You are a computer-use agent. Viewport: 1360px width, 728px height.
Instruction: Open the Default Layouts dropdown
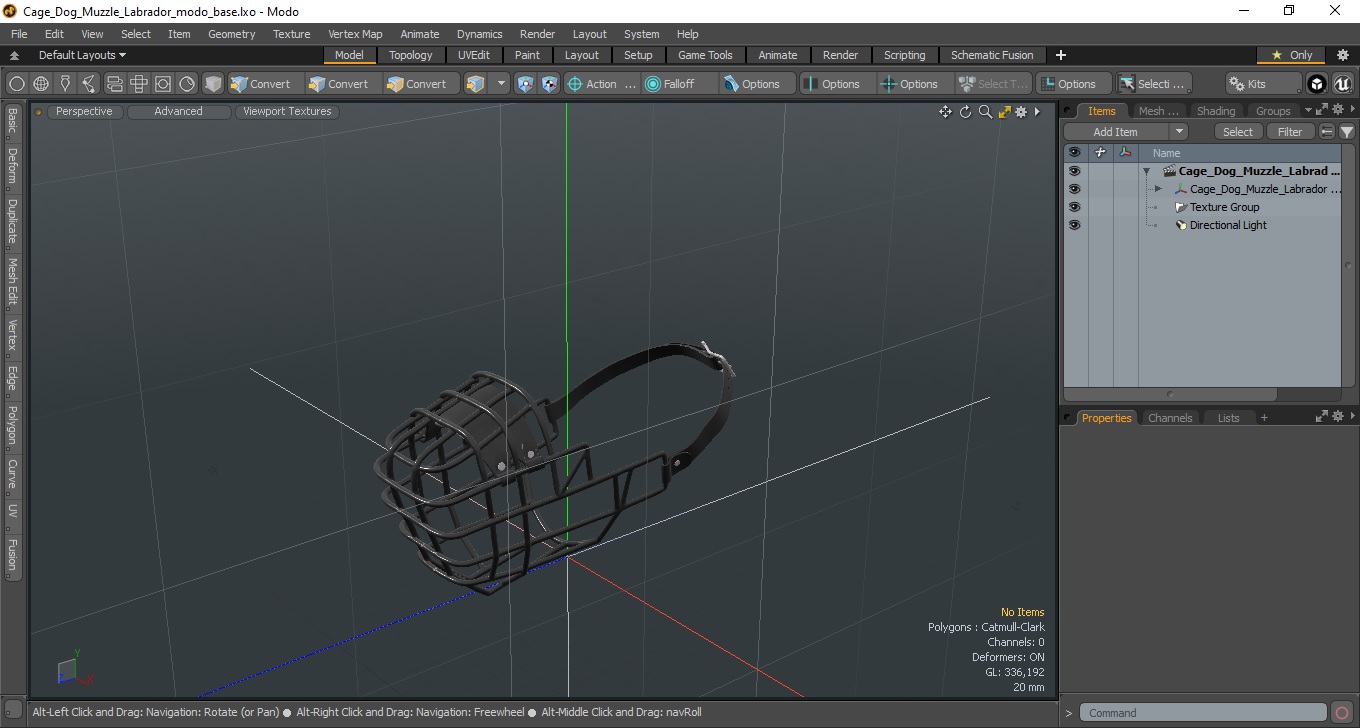click(x=82, y=55)
